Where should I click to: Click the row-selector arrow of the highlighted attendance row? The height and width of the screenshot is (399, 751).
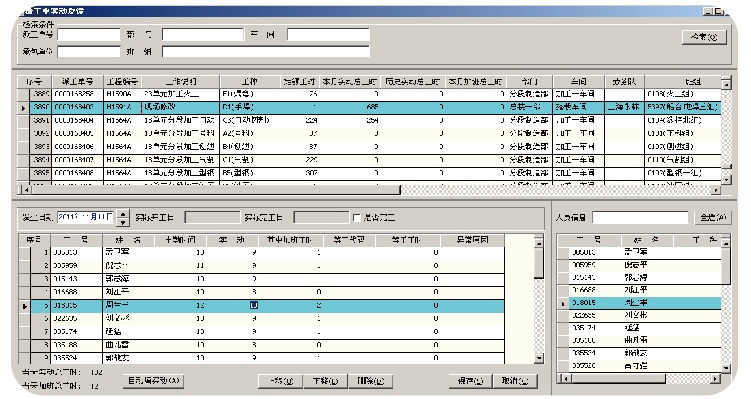point(24,306)
